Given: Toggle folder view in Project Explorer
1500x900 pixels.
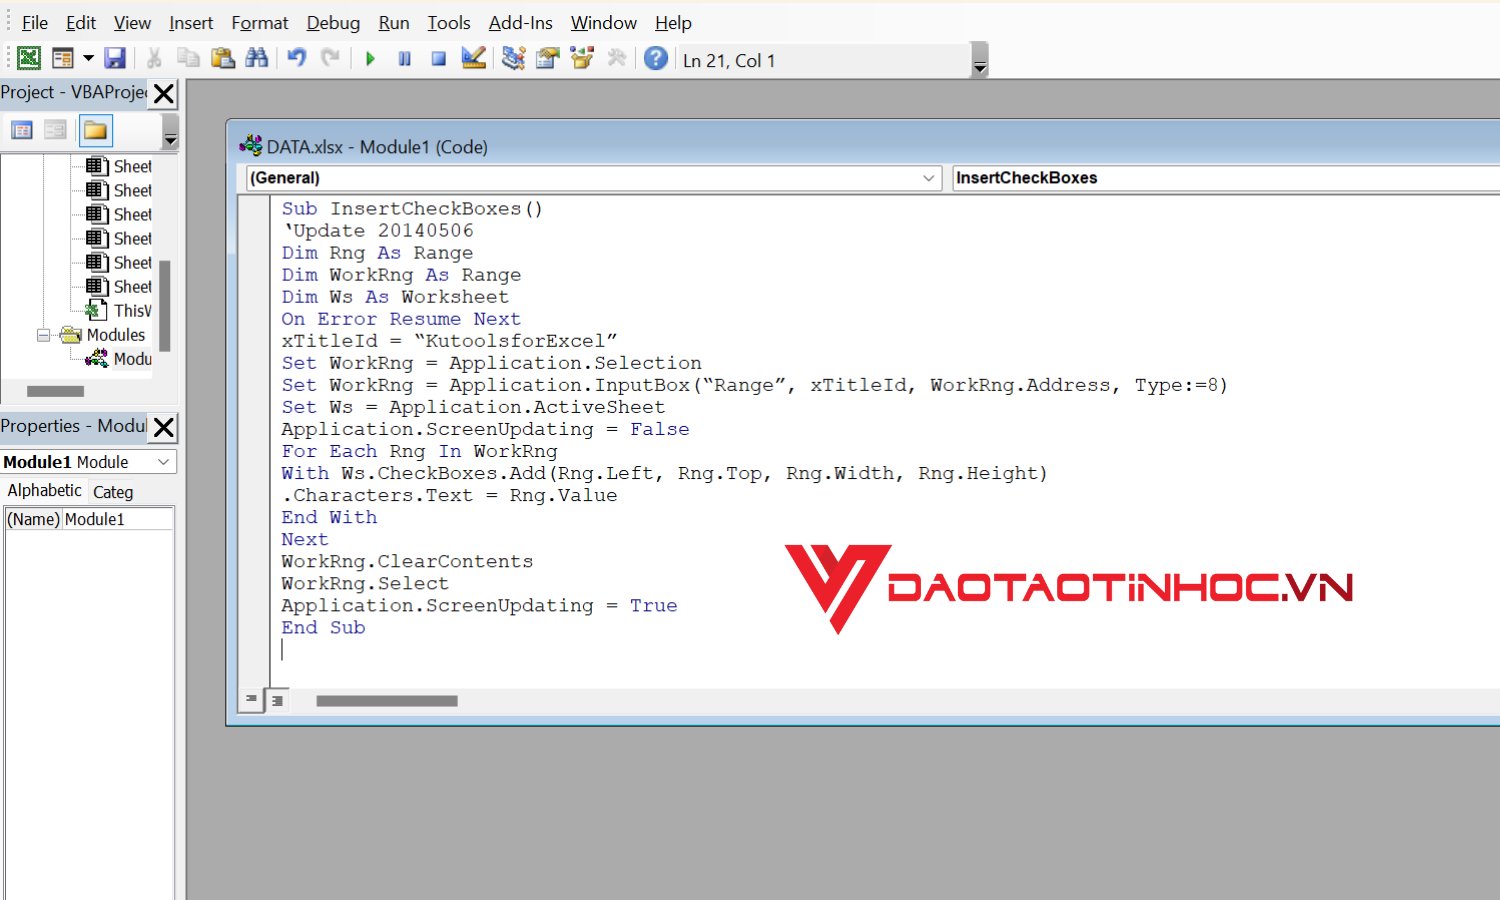Looking at the screenshot, I should click(95, 130).
